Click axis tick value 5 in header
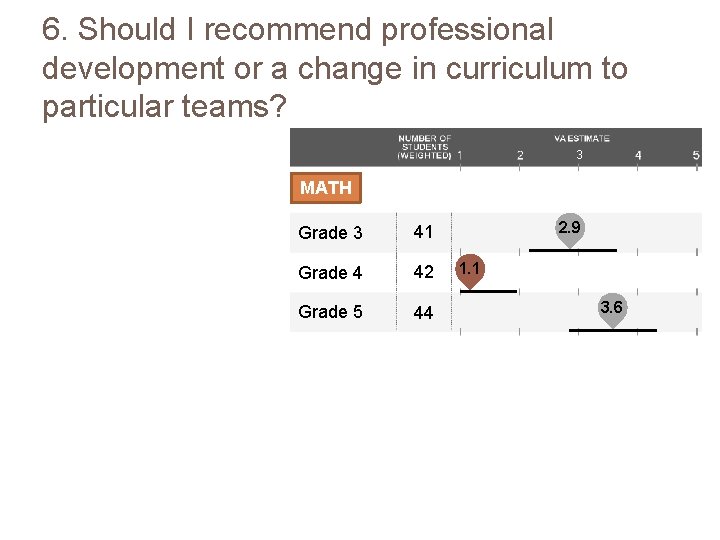This screenshot has width=720, height=540. coord(696,155)
